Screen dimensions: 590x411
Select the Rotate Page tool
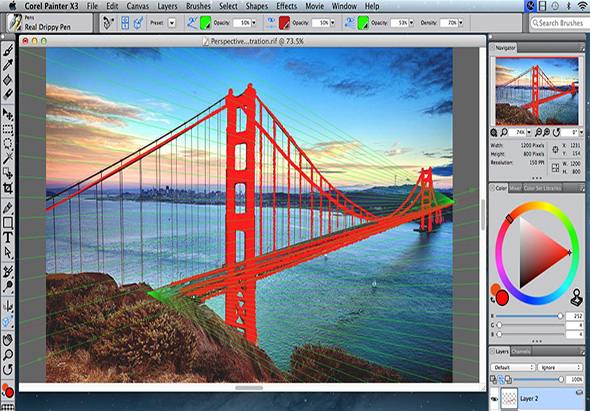coord(8,369)
